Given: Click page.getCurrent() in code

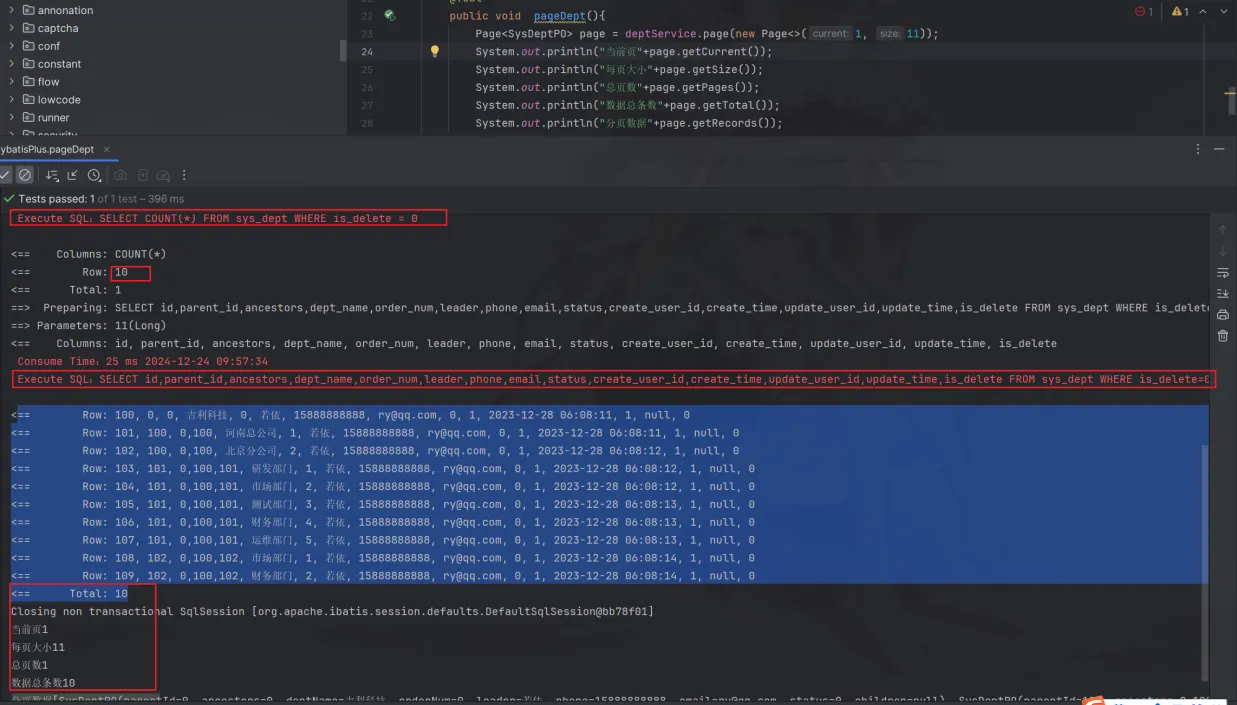Looking at the screenshot, I should click(717, 52).
